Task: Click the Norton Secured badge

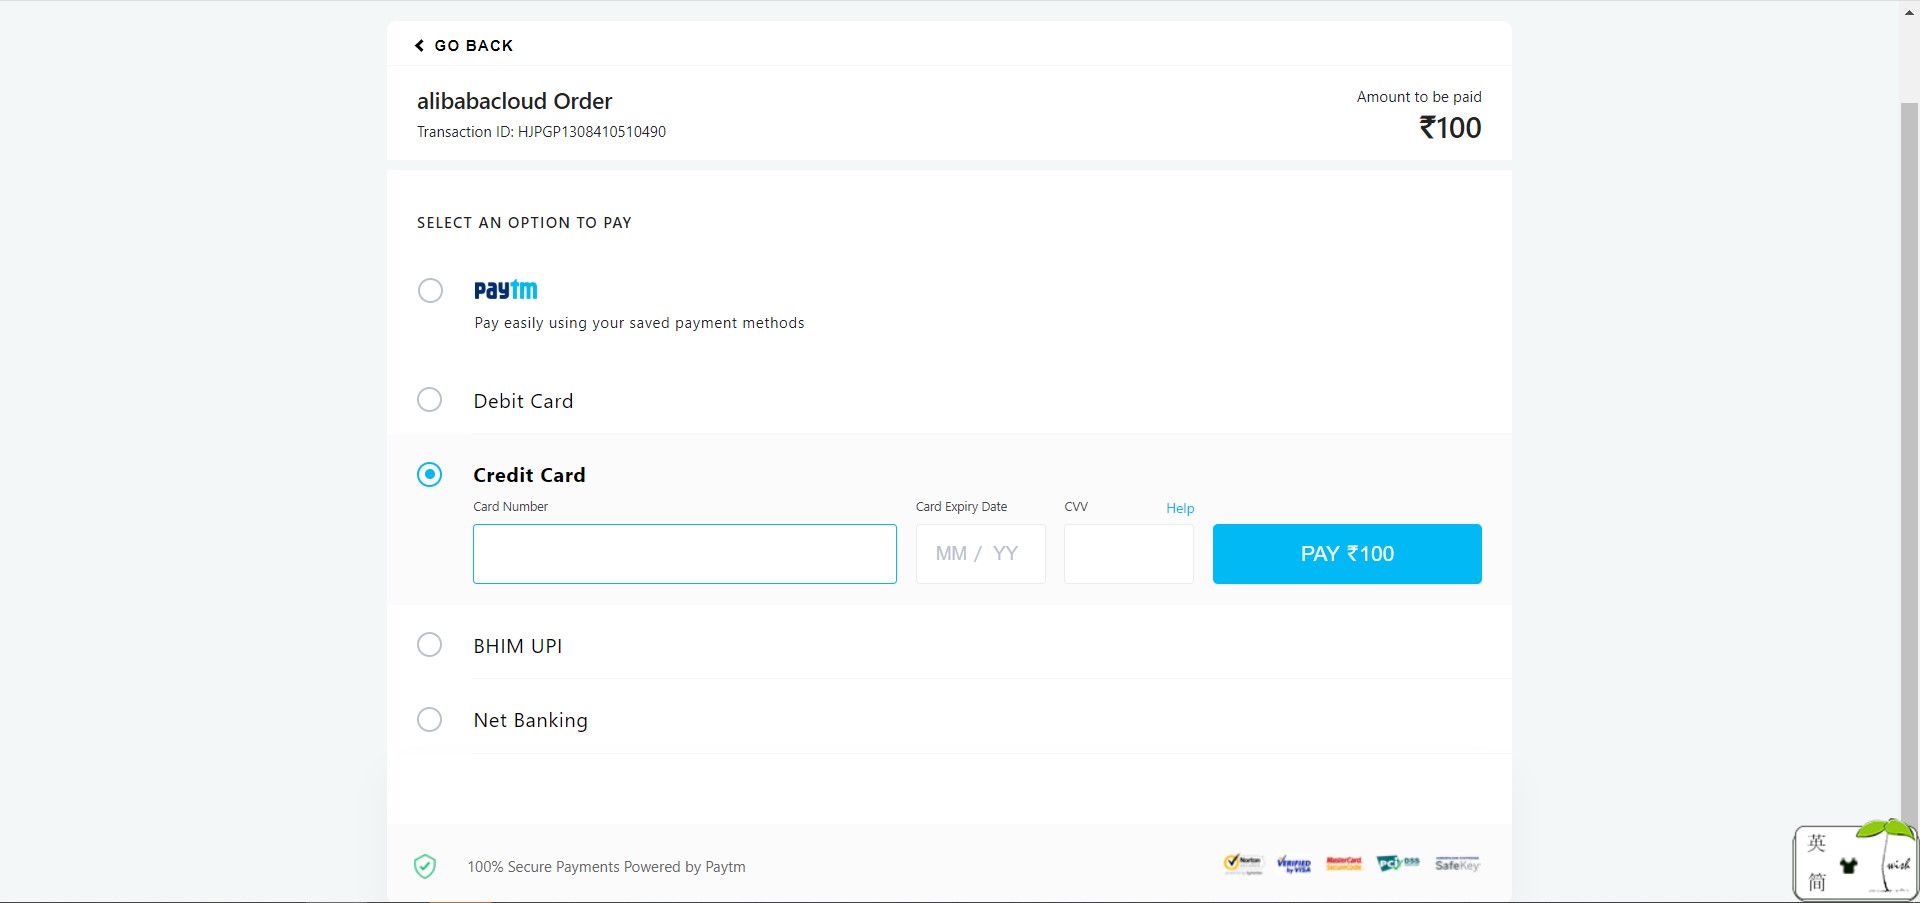Action: 1243,864
